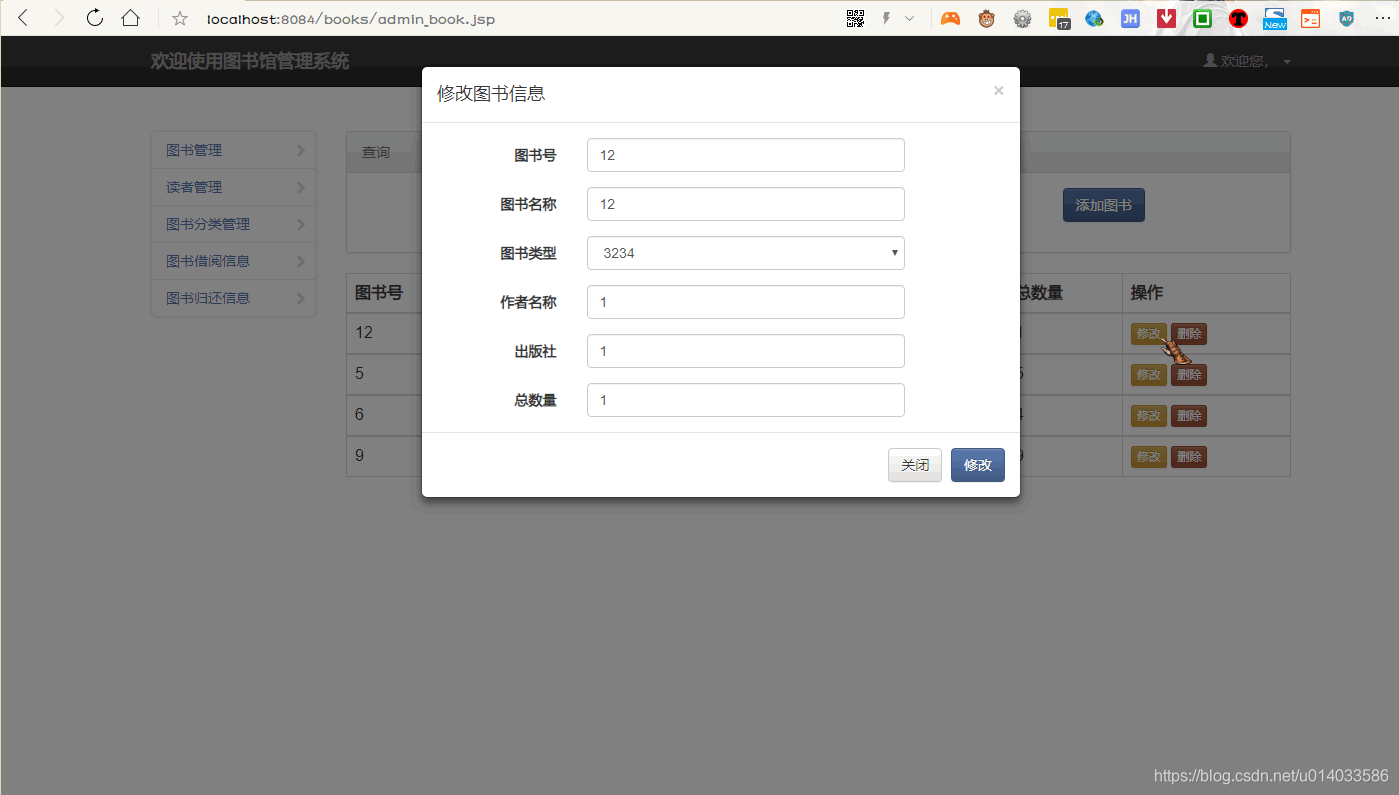Click 删除 in the row for book 12
1399x795 pixels.
pos(1189,334)
